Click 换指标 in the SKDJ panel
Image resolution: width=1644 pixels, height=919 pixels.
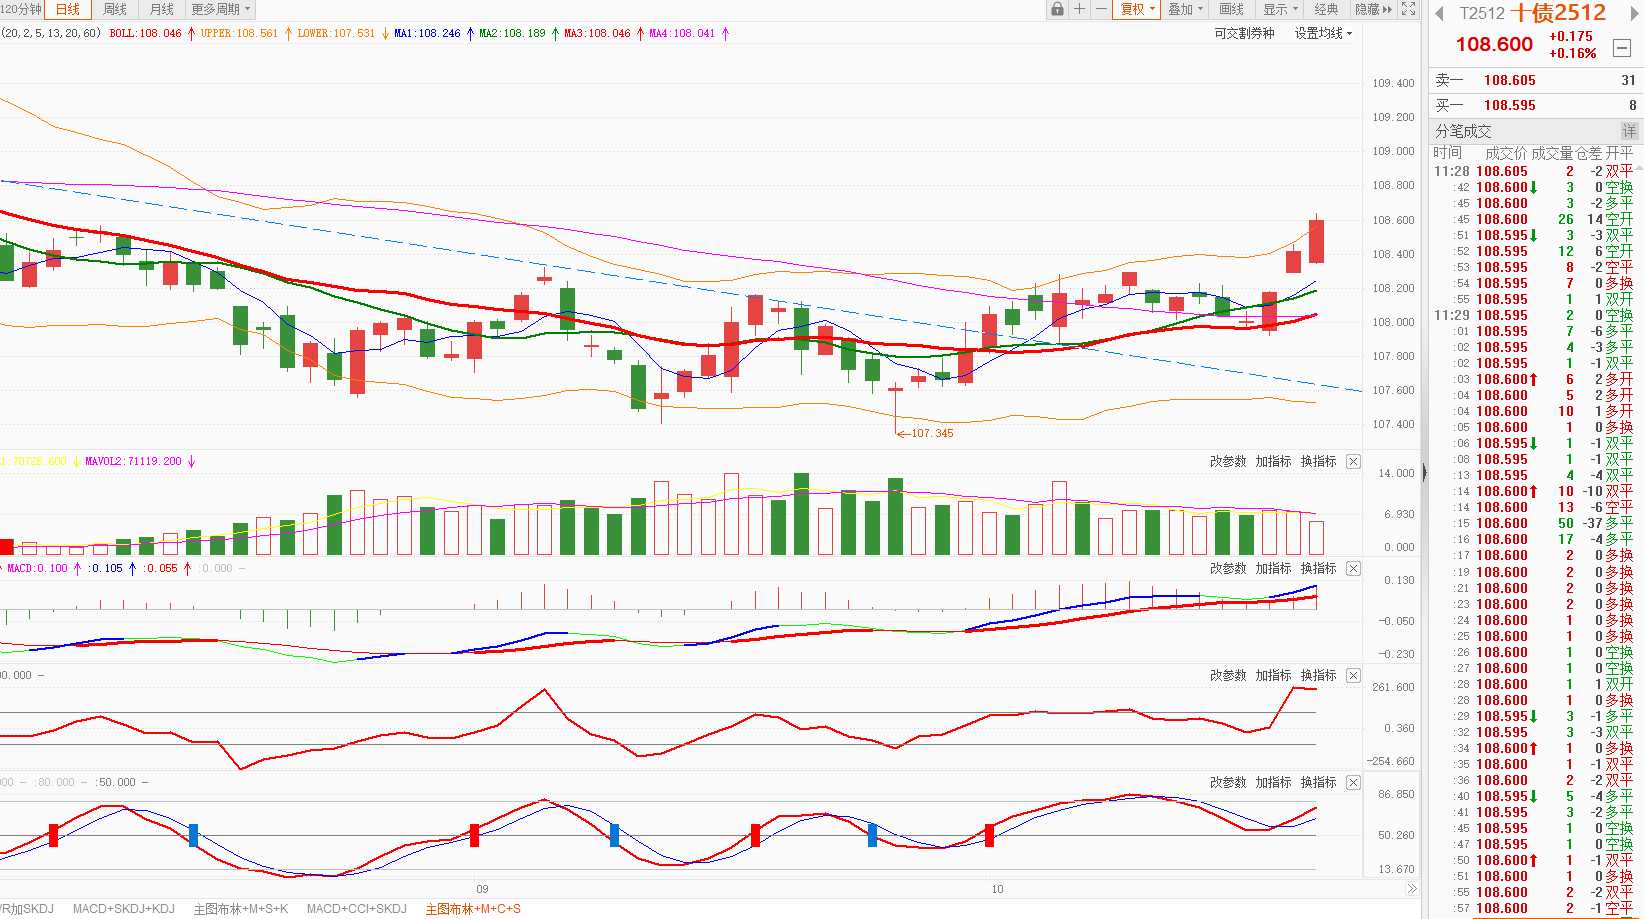(1318, 782)
